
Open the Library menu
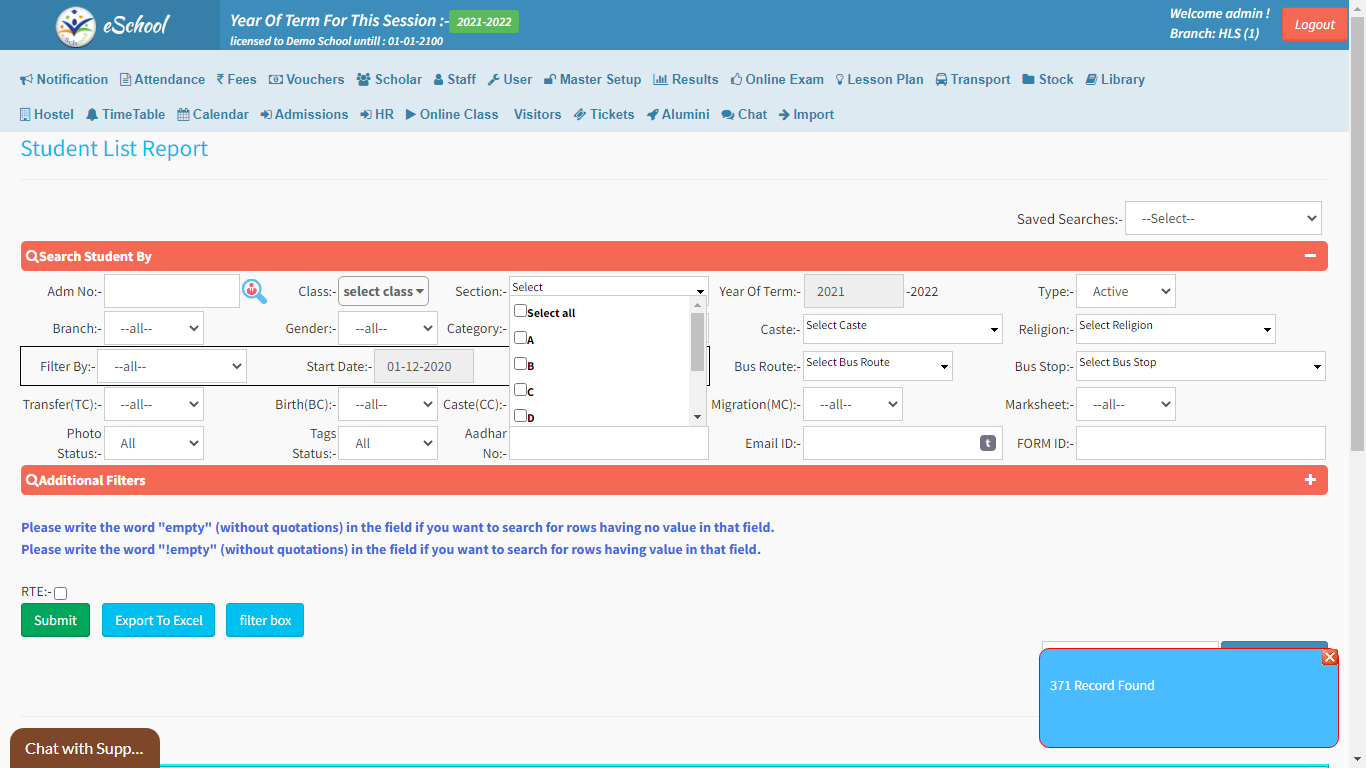pyautogui.click(x=1114, y=80)
